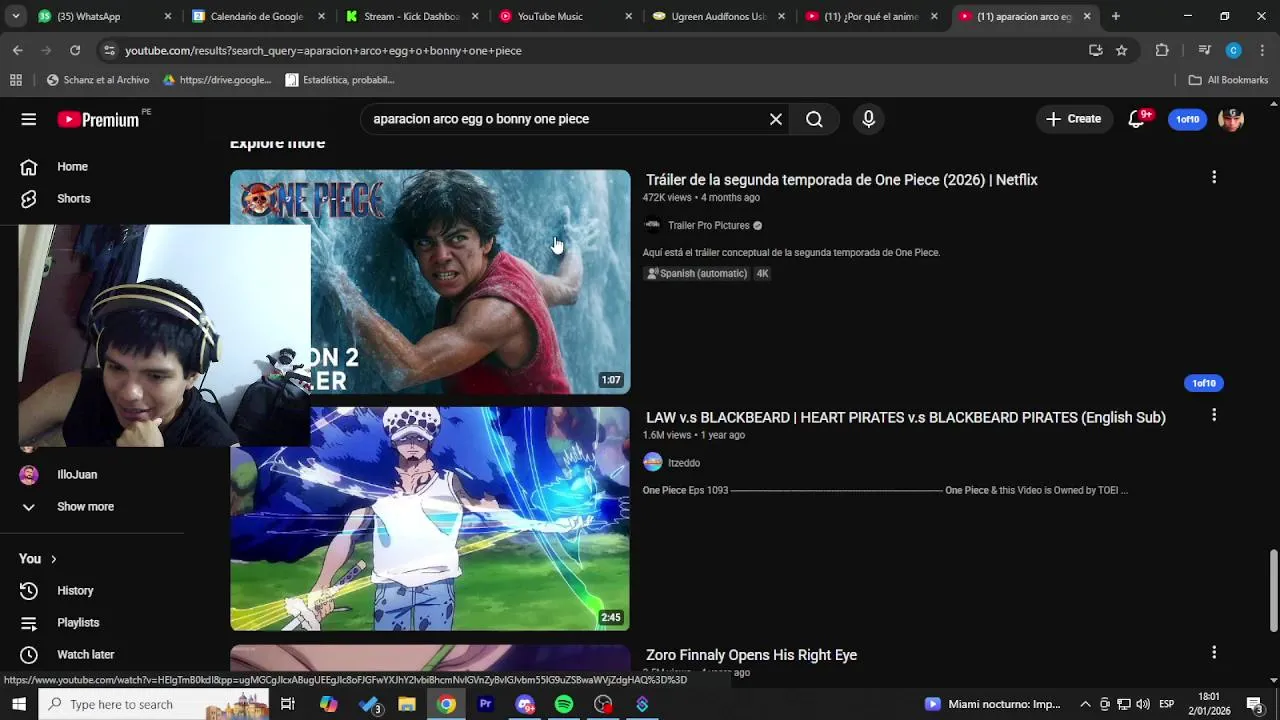This screenshot has height=720, width=1280.
Task: Open options menu for Law v.s Blackbeard video
Action: tap(1214, 415)
